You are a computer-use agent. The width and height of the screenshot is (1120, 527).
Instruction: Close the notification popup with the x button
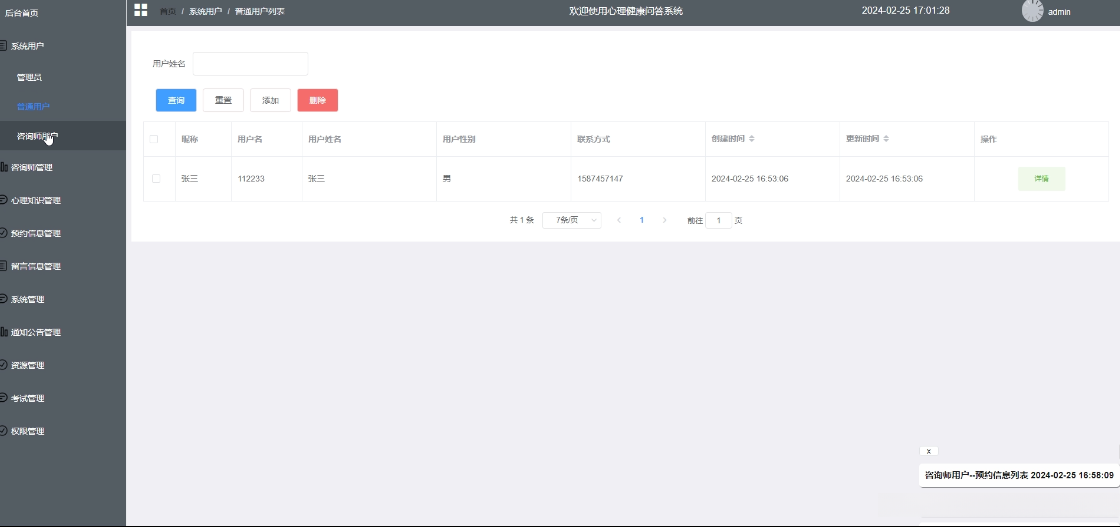click(x=929, y=451)
